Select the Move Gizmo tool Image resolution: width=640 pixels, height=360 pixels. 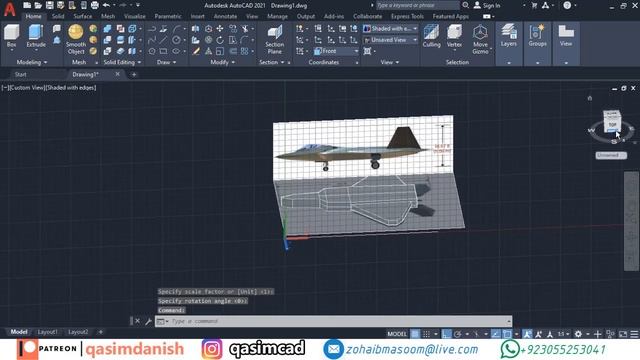[480, 39]
